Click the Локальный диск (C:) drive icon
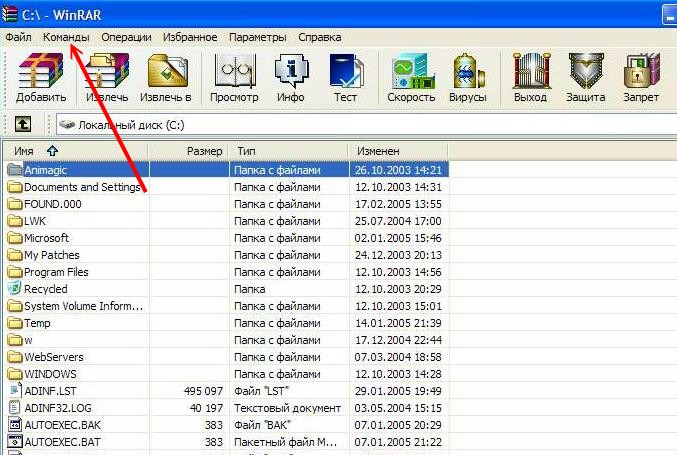The height and width of the screenshot is (455, 677). 67,125
